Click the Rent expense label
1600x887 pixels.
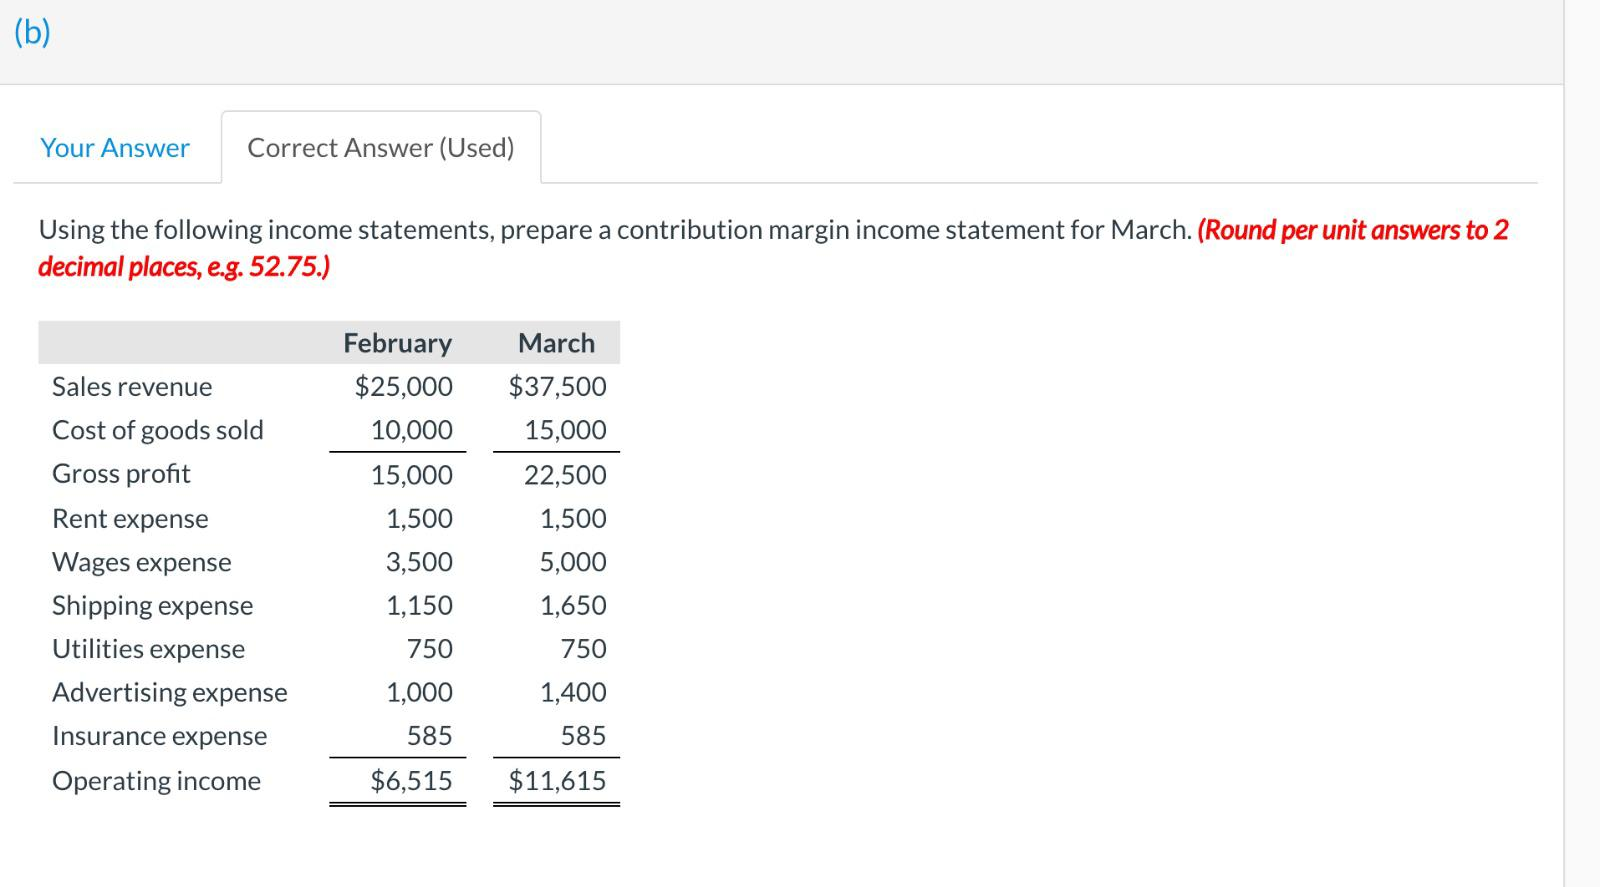tap(130, 519)
